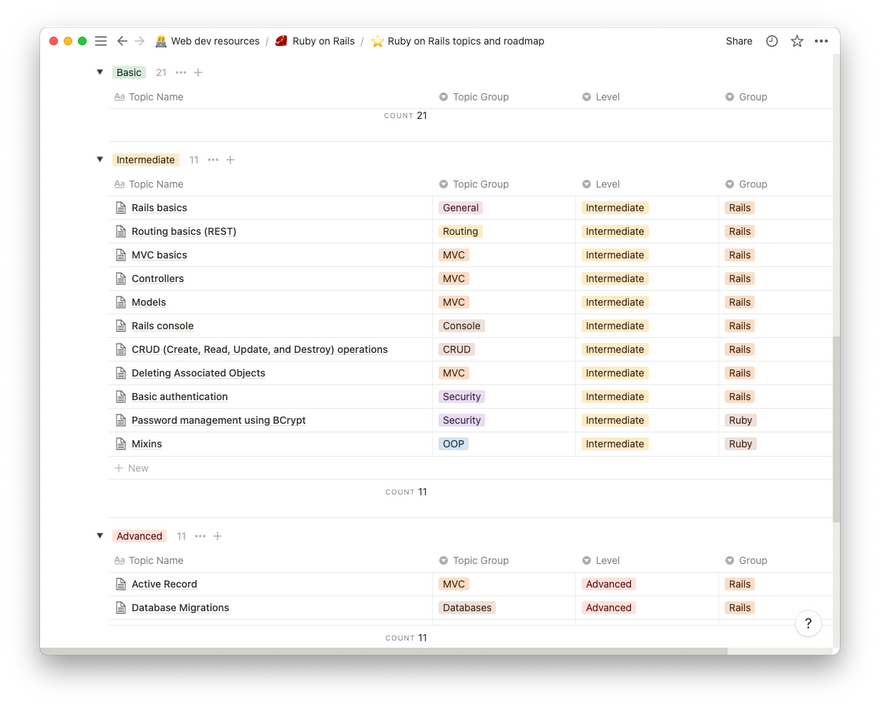Click the vertical scrollbar thumb
Screen dimensions: 880x708
coord(836,430)
